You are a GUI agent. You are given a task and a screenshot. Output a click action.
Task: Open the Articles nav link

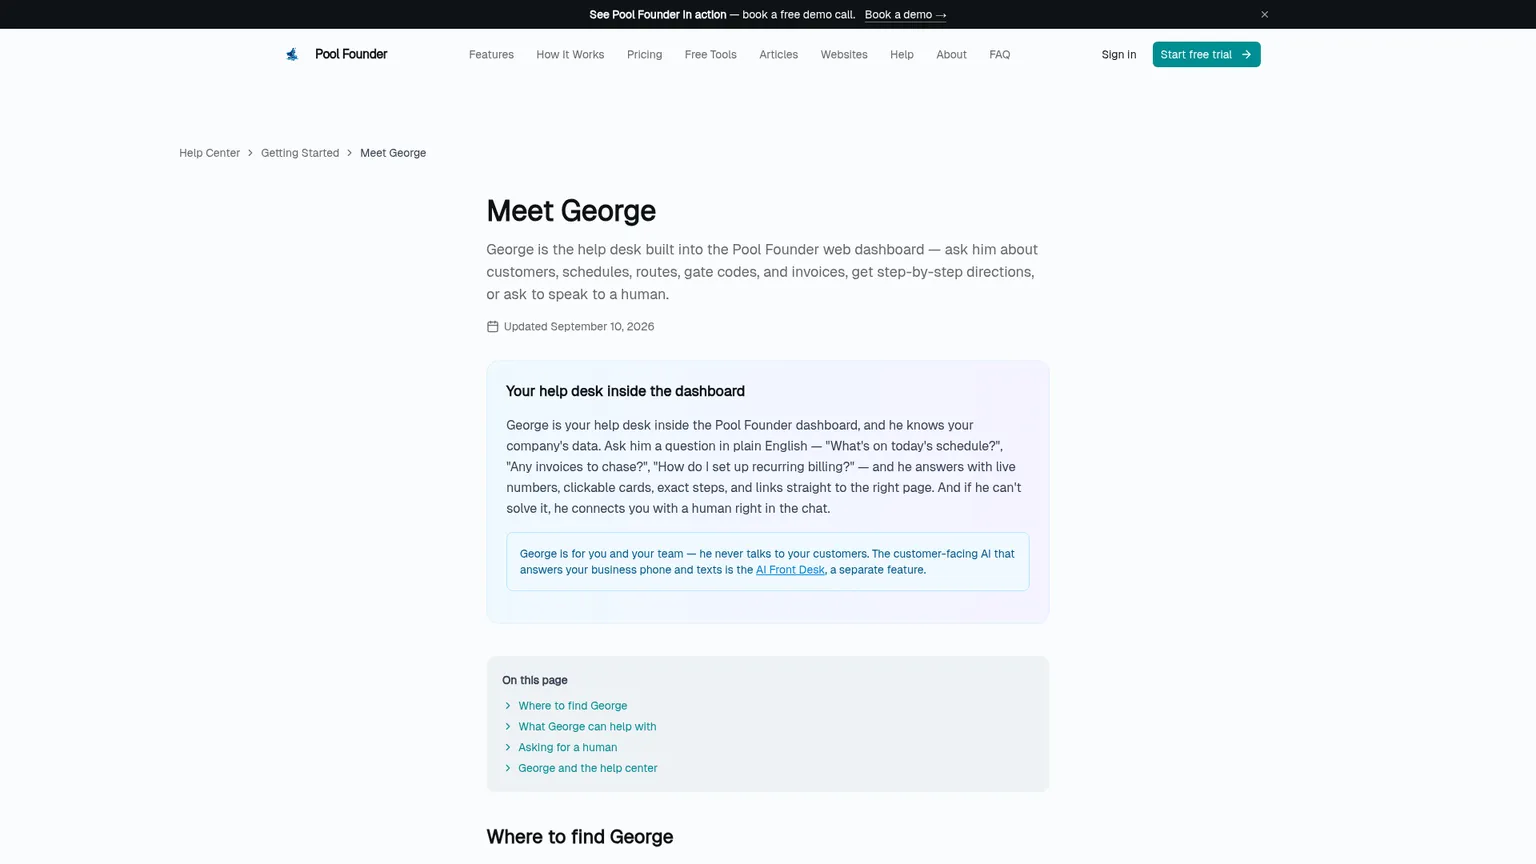coord(778,54)
